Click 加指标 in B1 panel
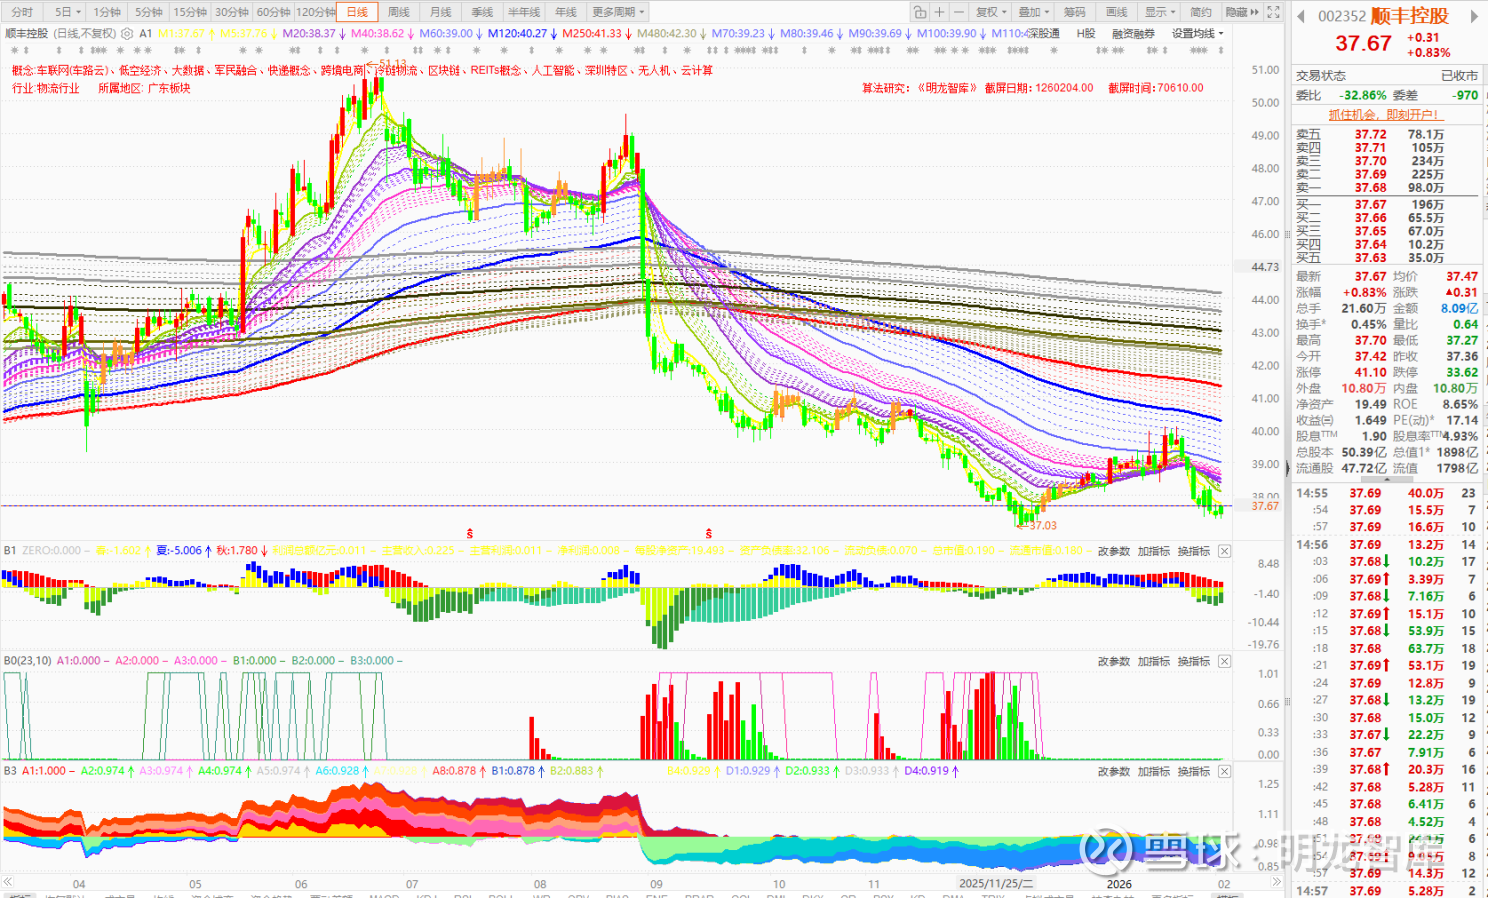This screenshot has height=898, width=1488. pyautogui.click(x=1154, y=551)
